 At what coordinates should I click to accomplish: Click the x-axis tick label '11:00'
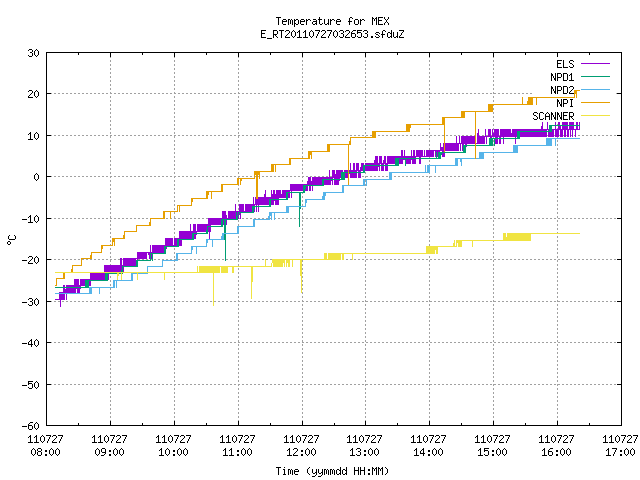point(237,452)
